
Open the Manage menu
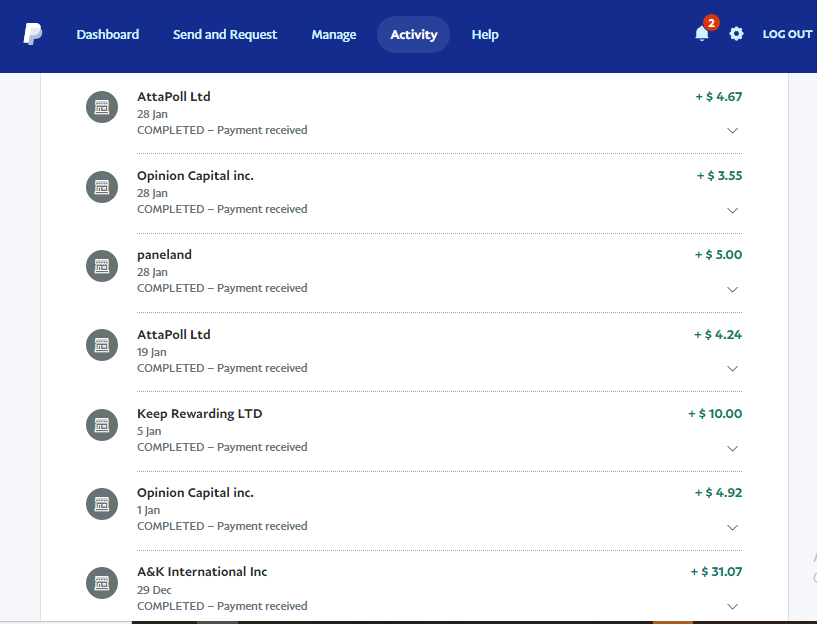pyautogui.click(x=334, y=34)
